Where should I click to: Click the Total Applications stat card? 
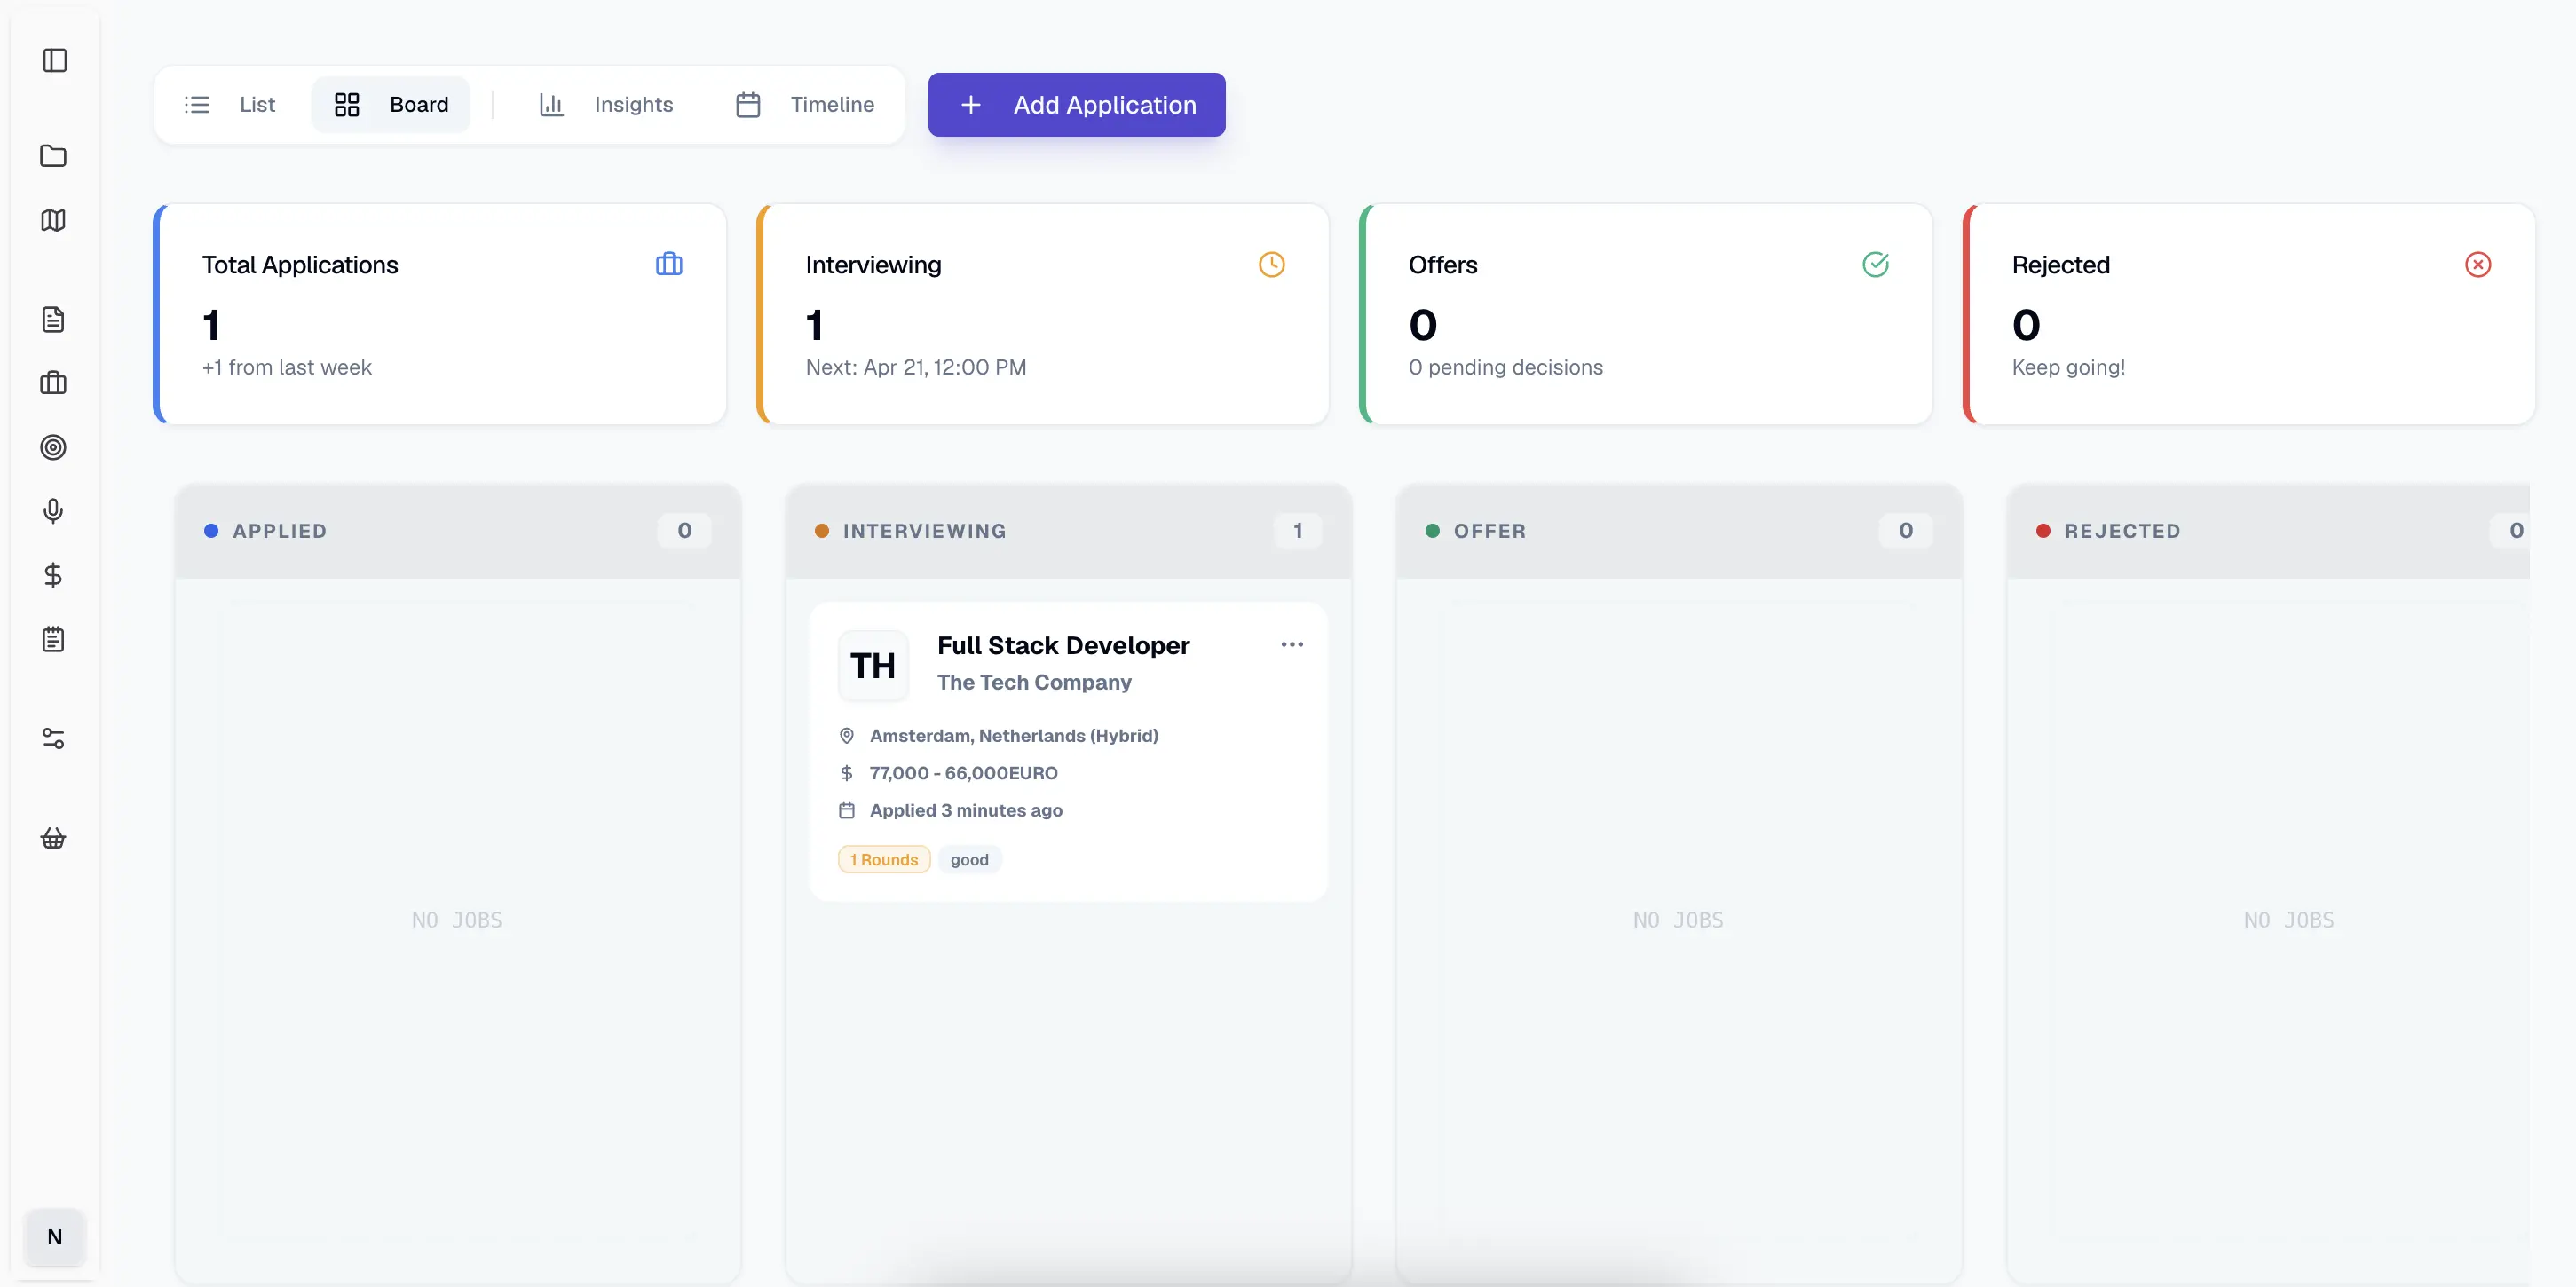(440, 315)
